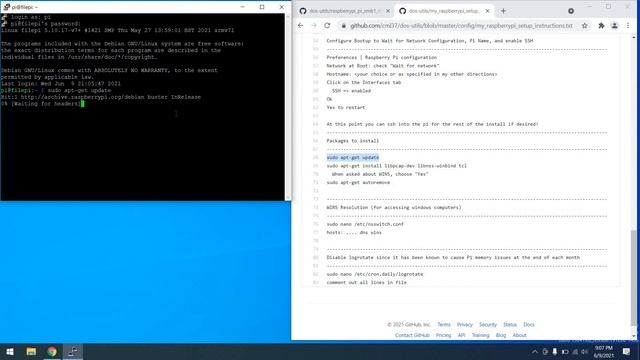Click the Chrome media control icon
Screen dimensions: 640x360
click(x=571, y=11)
